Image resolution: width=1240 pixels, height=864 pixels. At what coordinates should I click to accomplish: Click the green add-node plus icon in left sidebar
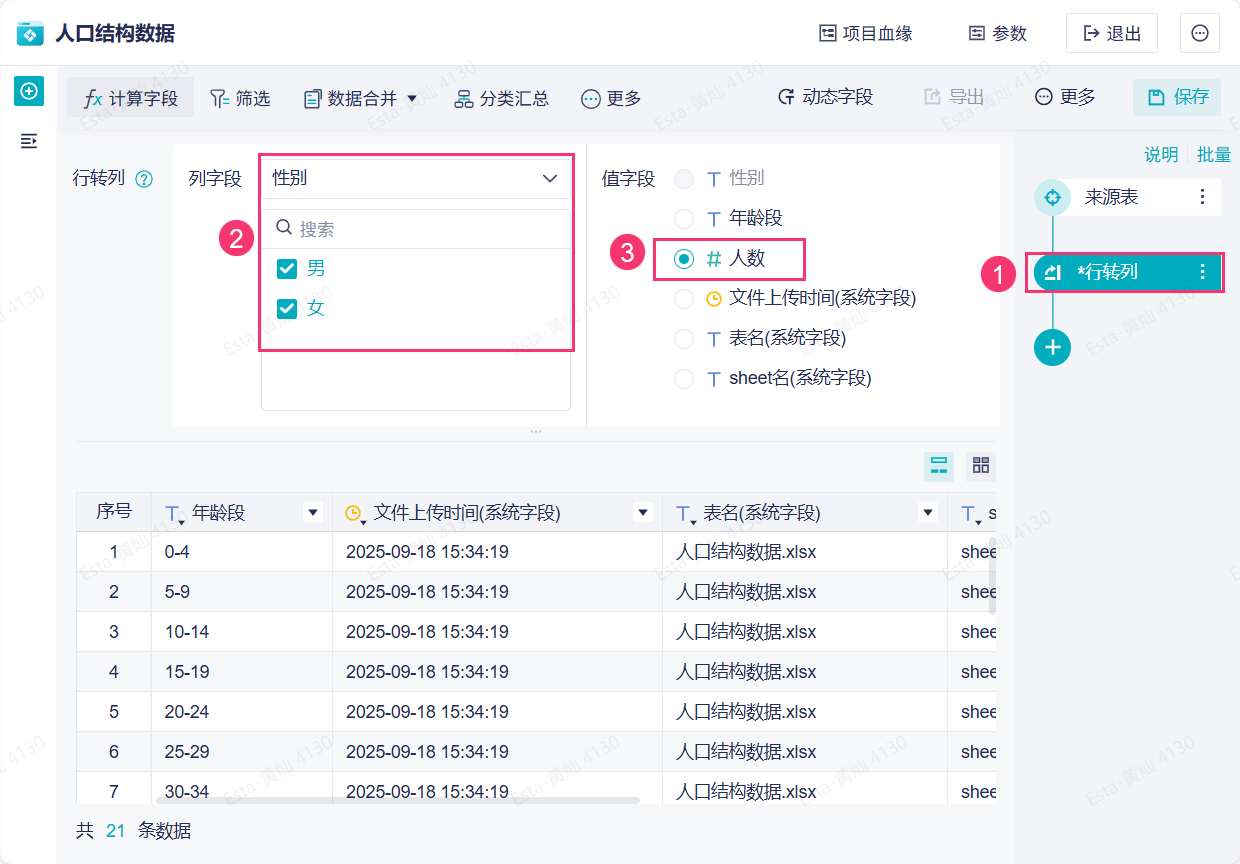[29, 92]
